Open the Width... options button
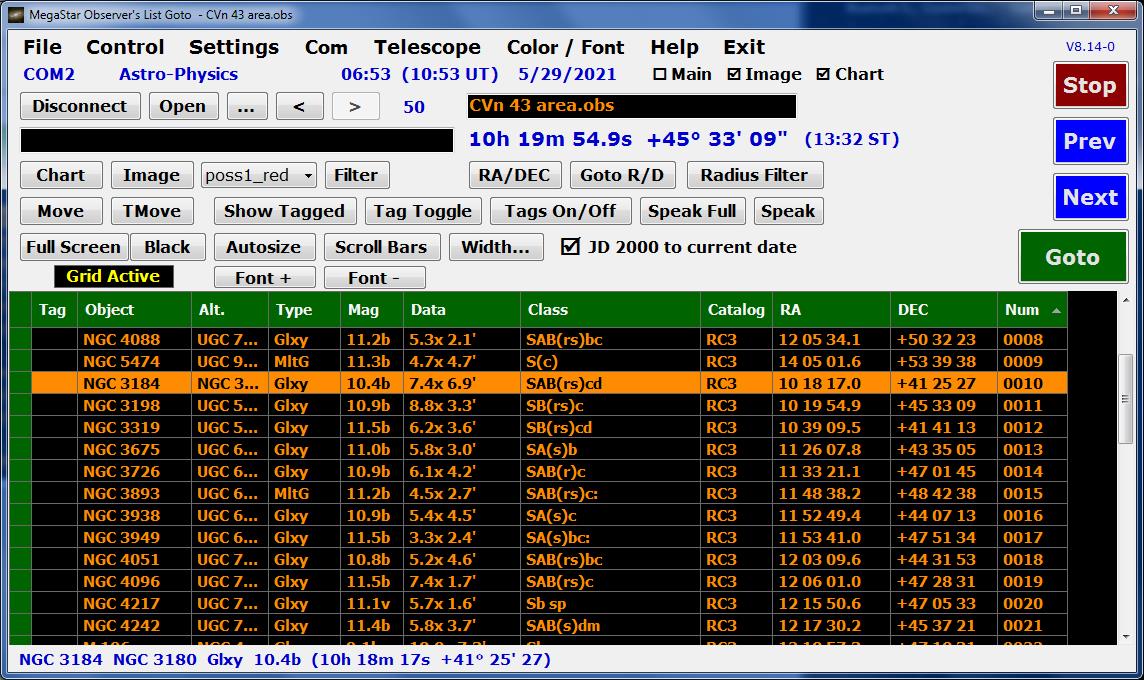Viewport: 1144px width, 680px height. click(x=495, y=247)
